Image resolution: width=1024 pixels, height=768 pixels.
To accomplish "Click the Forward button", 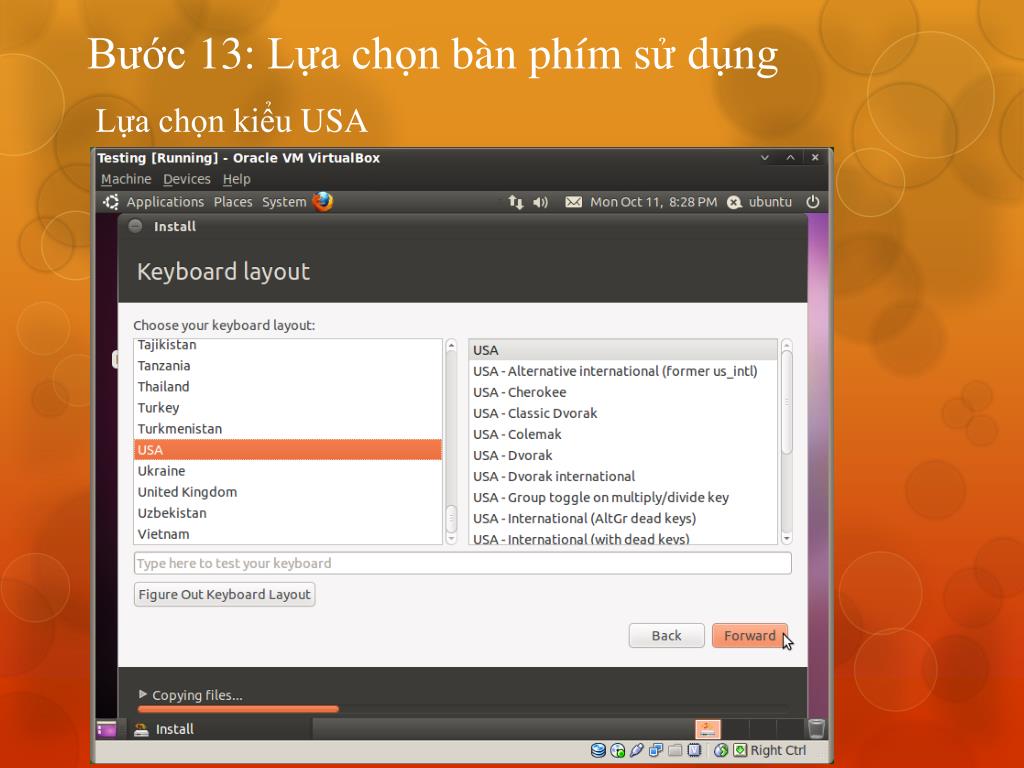I will click(750, 635).
